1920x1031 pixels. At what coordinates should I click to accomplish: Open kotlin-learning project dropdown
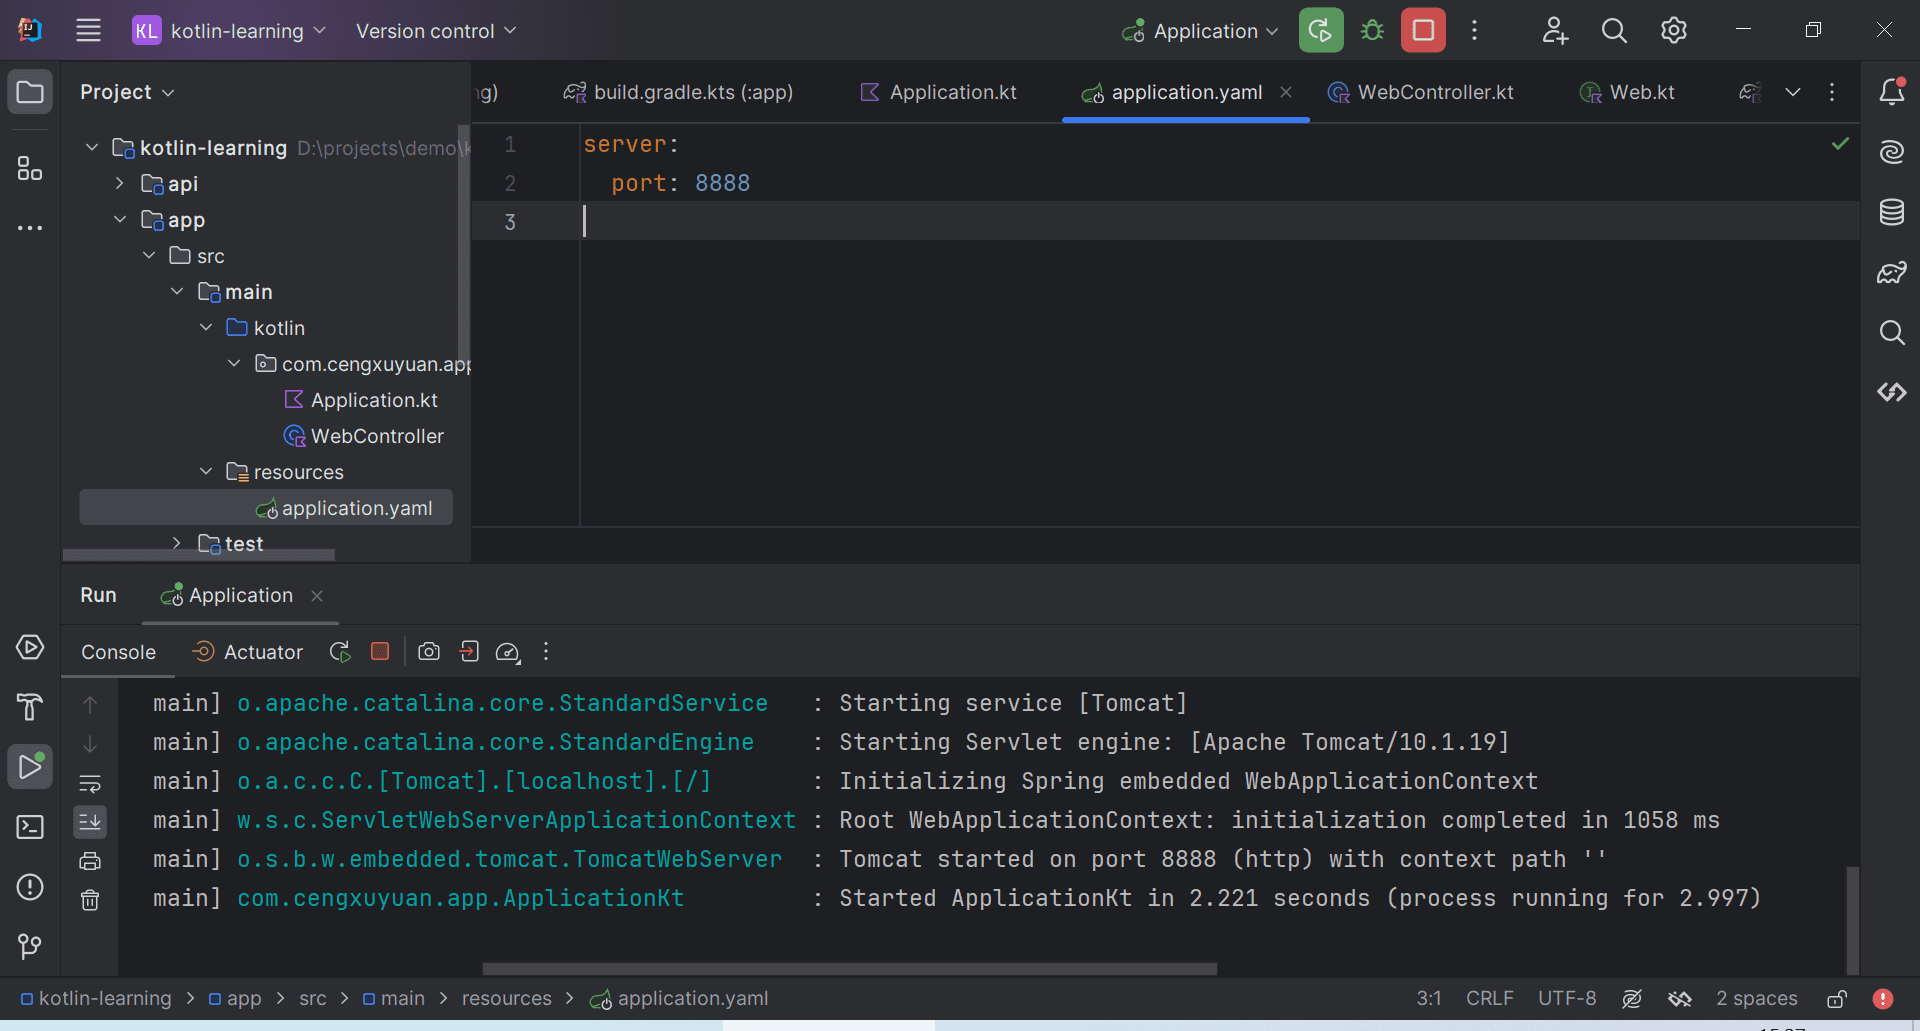(x=230, y=31)
